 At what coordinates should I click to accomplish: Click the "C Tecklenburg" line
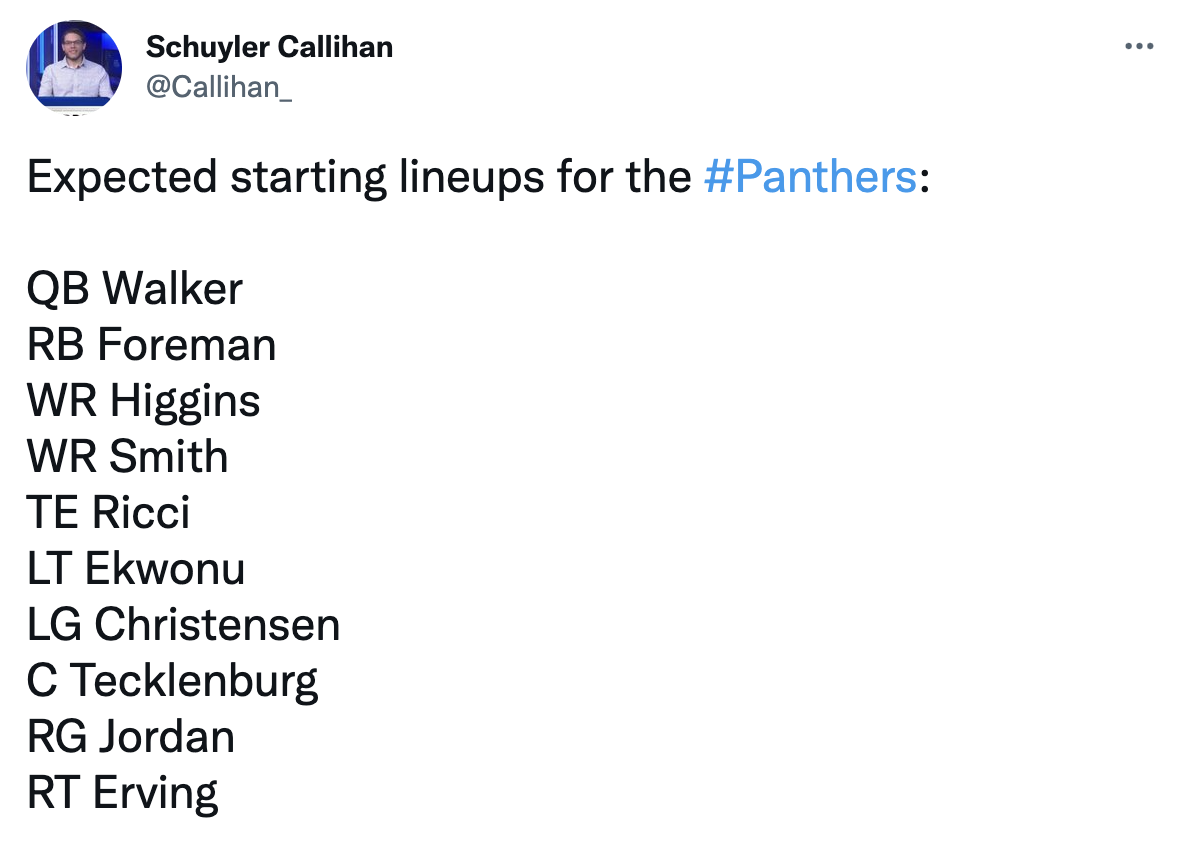click(172, 681)
